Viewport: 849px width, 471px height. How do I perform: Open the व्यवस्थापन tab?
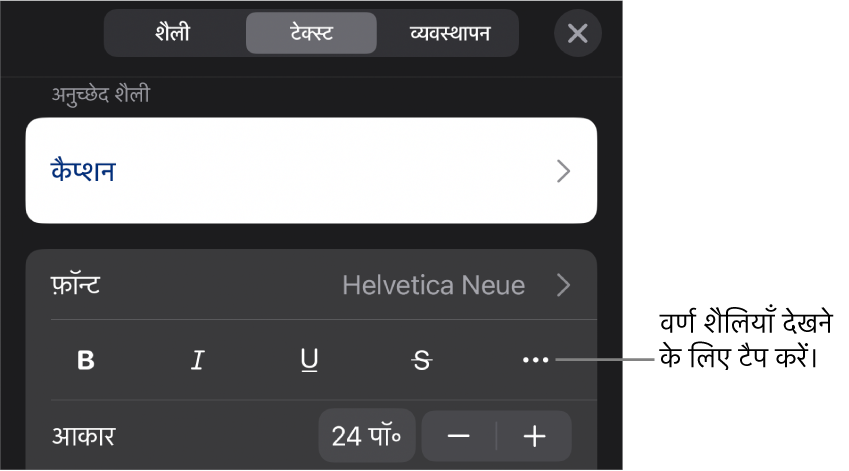[450, 33]
